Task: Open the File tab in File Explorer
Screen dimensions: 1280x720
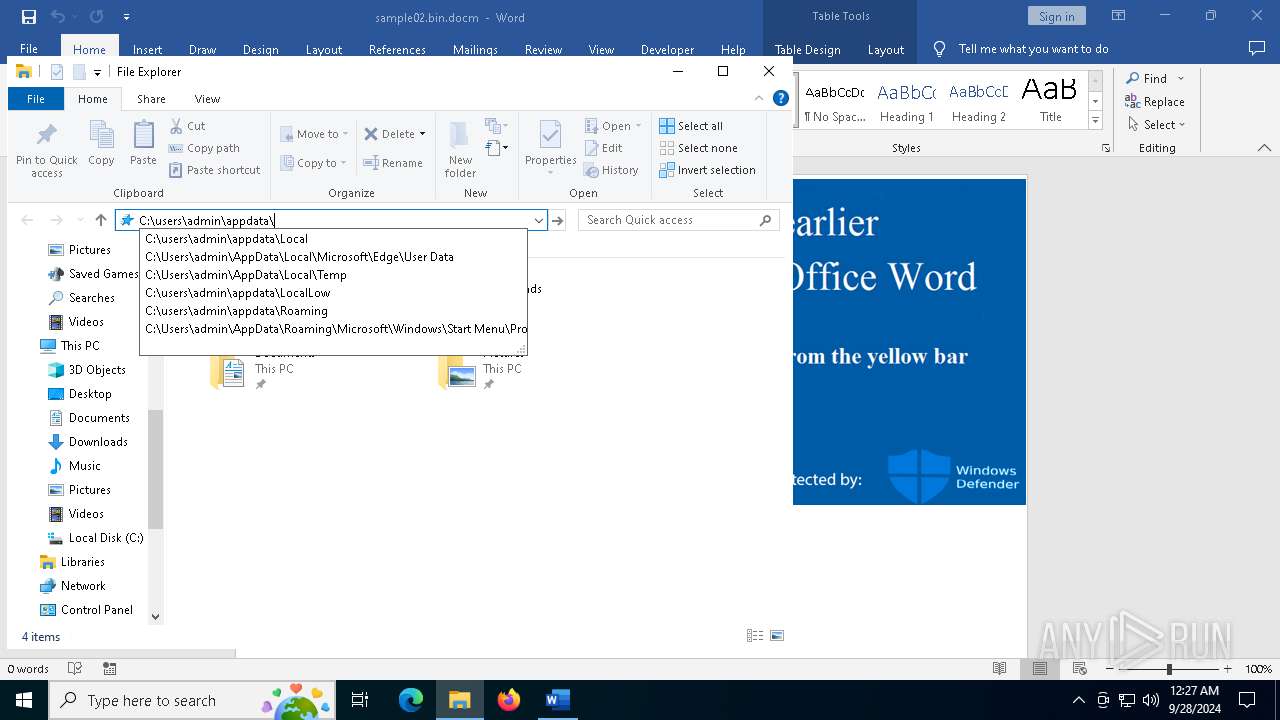Action: [36, 99]
